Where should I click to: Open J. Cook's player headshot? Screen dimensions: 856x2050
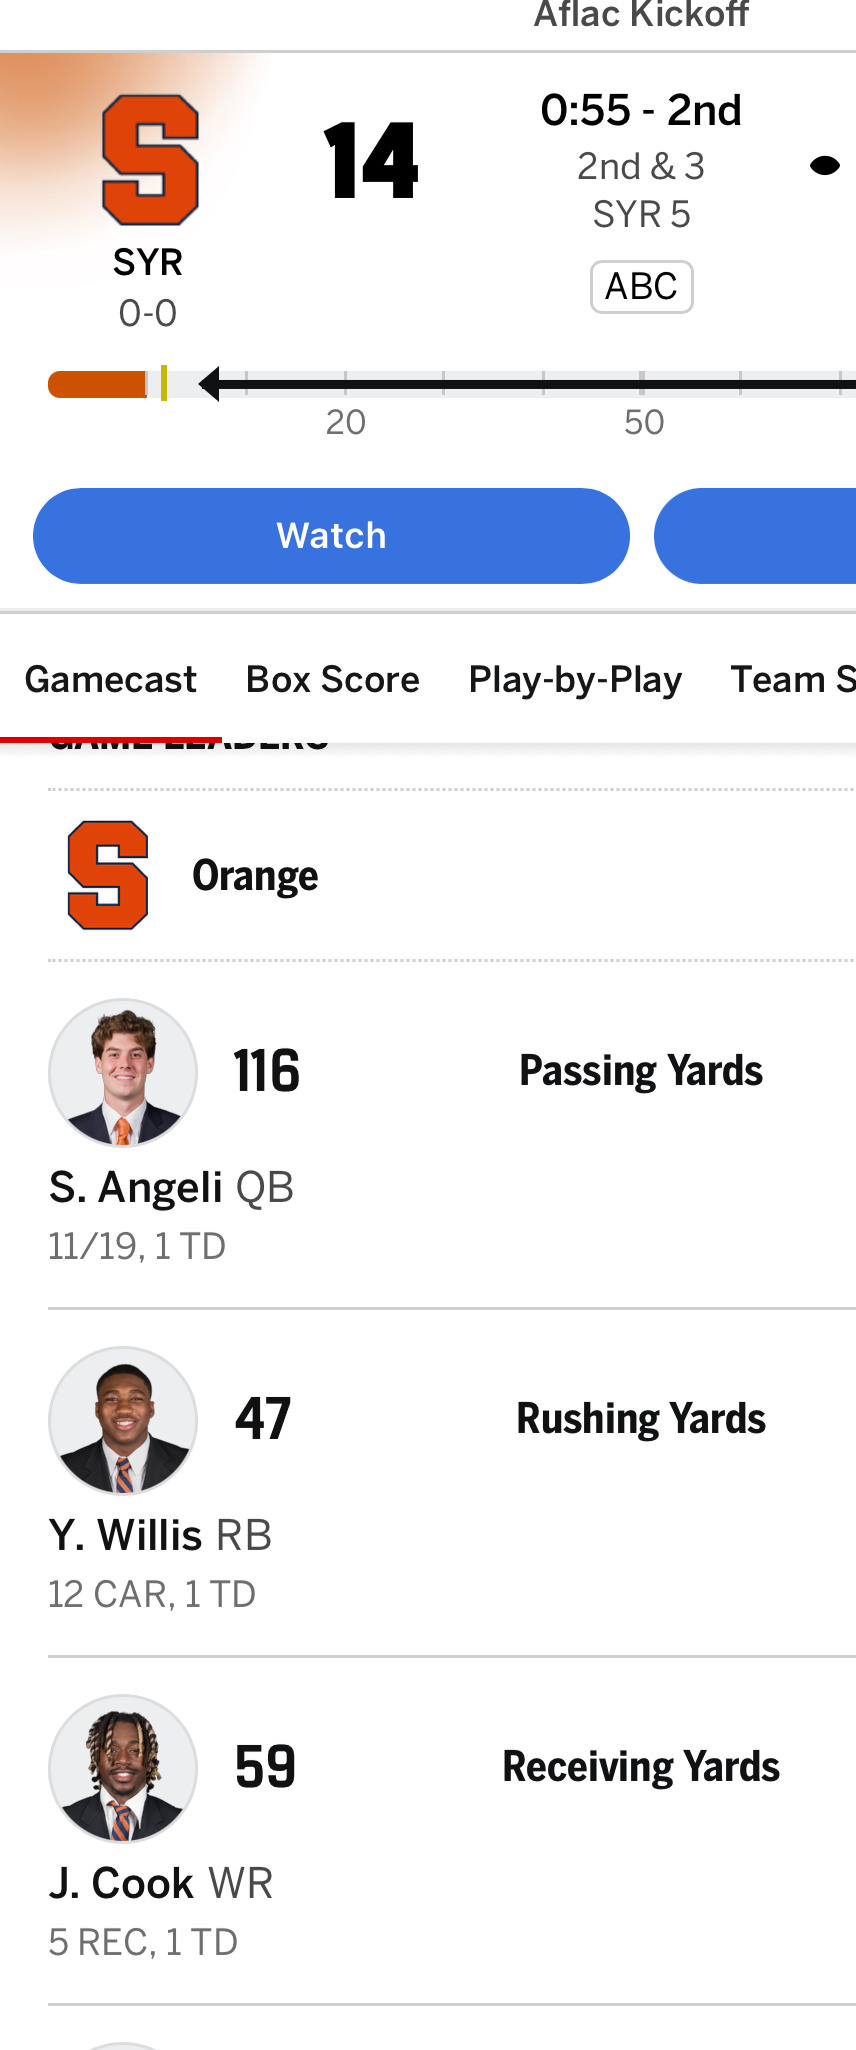[123, 1768]
